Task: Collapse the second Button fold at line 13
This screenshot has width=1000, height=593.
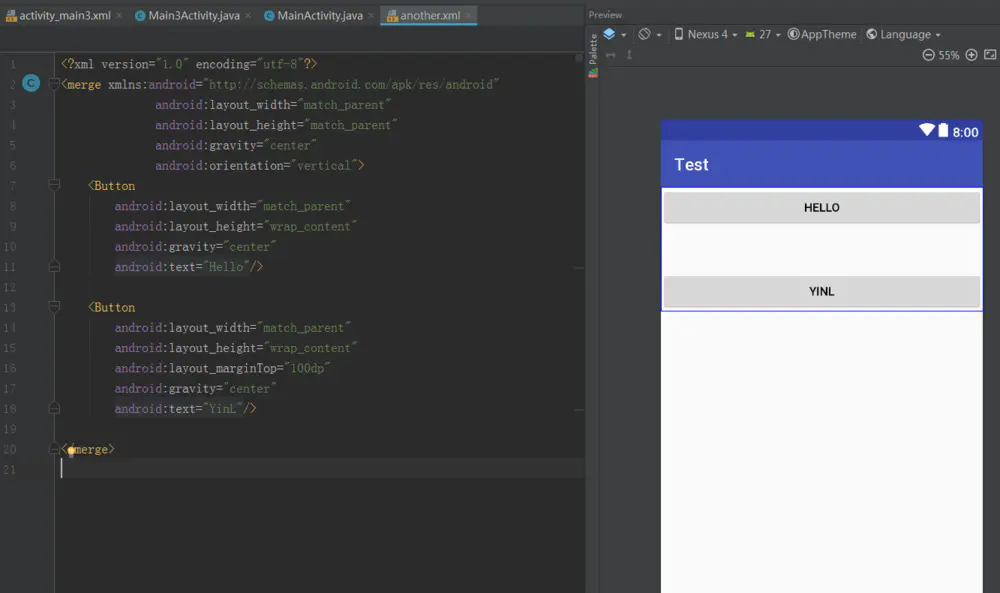Action: tap(54, 307)
